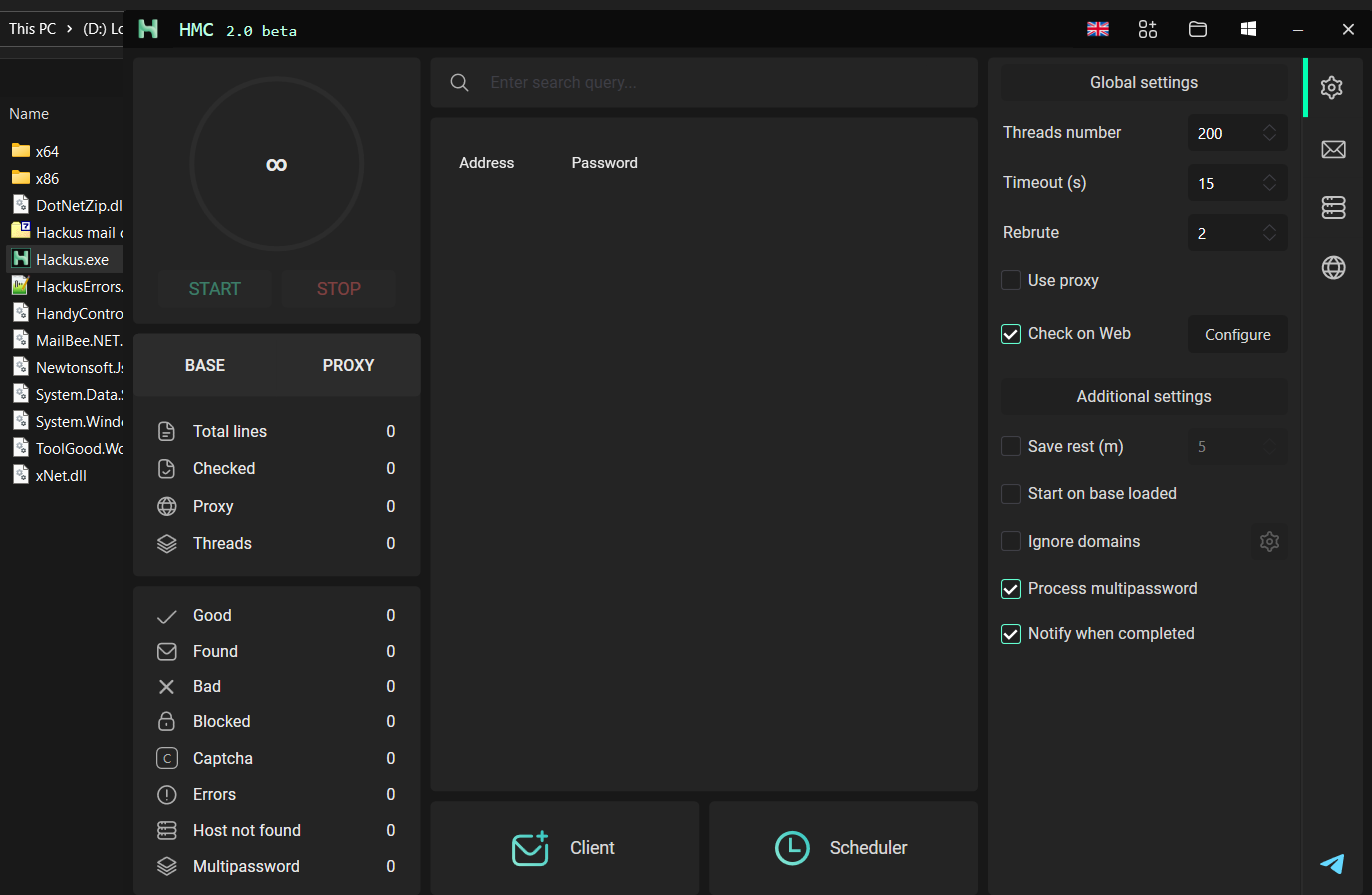Uncheck the Check on Web option

(1011, 334)
